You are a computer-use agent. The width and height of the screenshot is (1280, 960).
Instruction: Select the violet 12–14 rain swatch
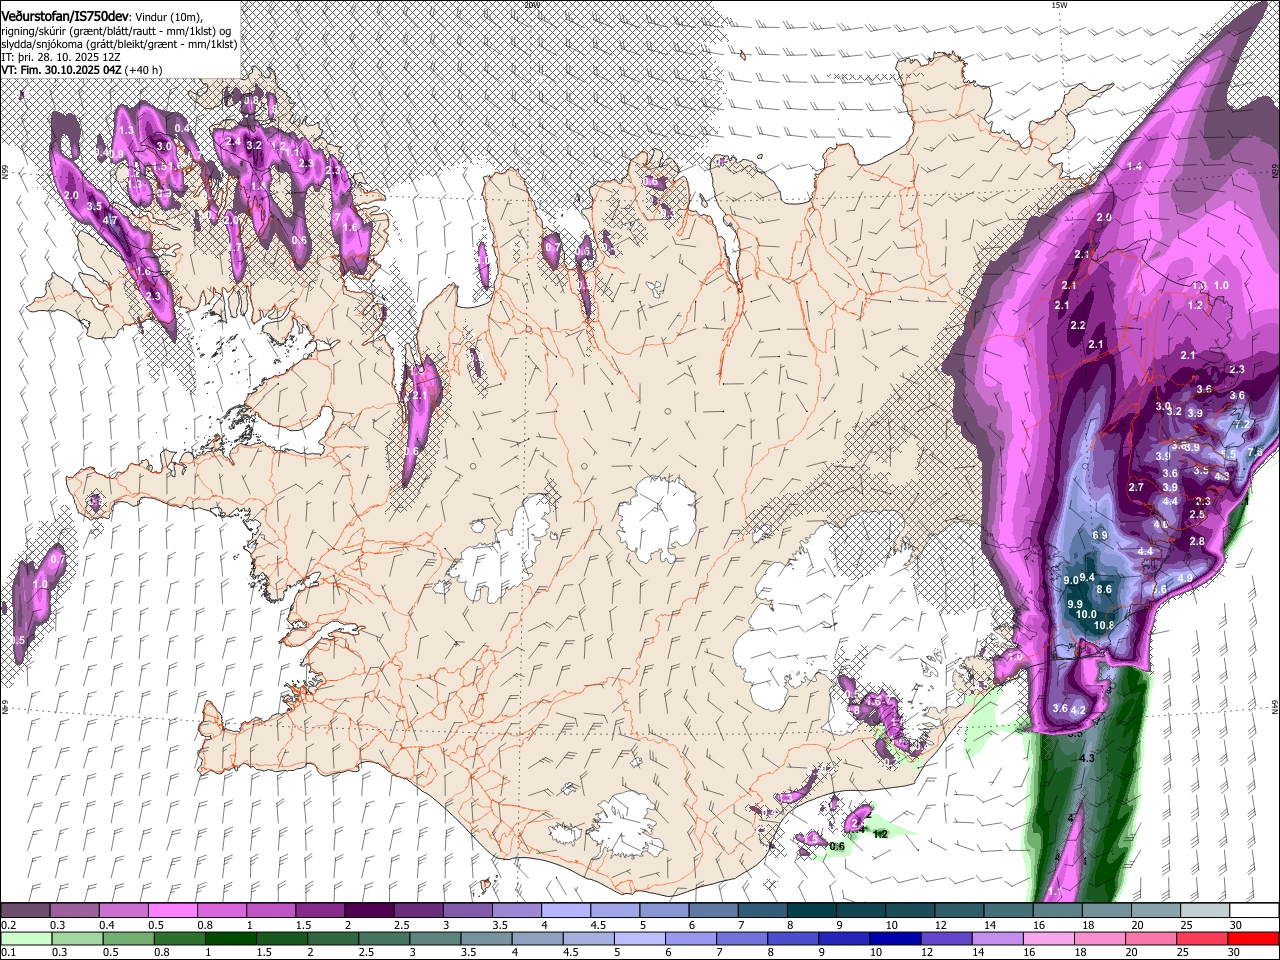pos(947,939)
